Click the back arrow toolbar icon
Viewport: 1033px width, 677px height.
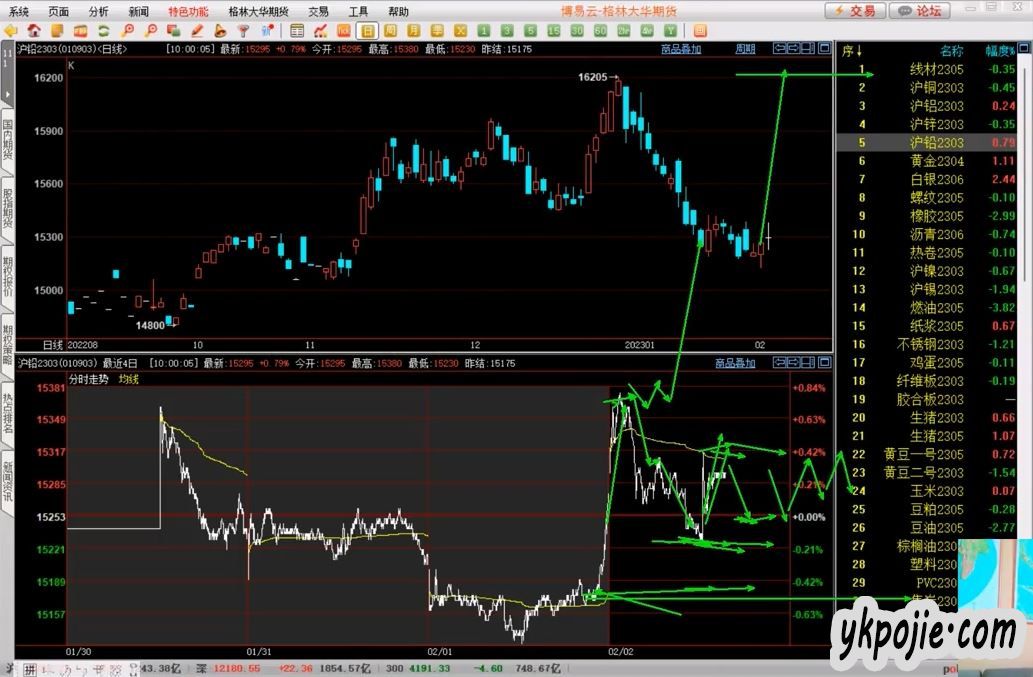click(11, 30)
